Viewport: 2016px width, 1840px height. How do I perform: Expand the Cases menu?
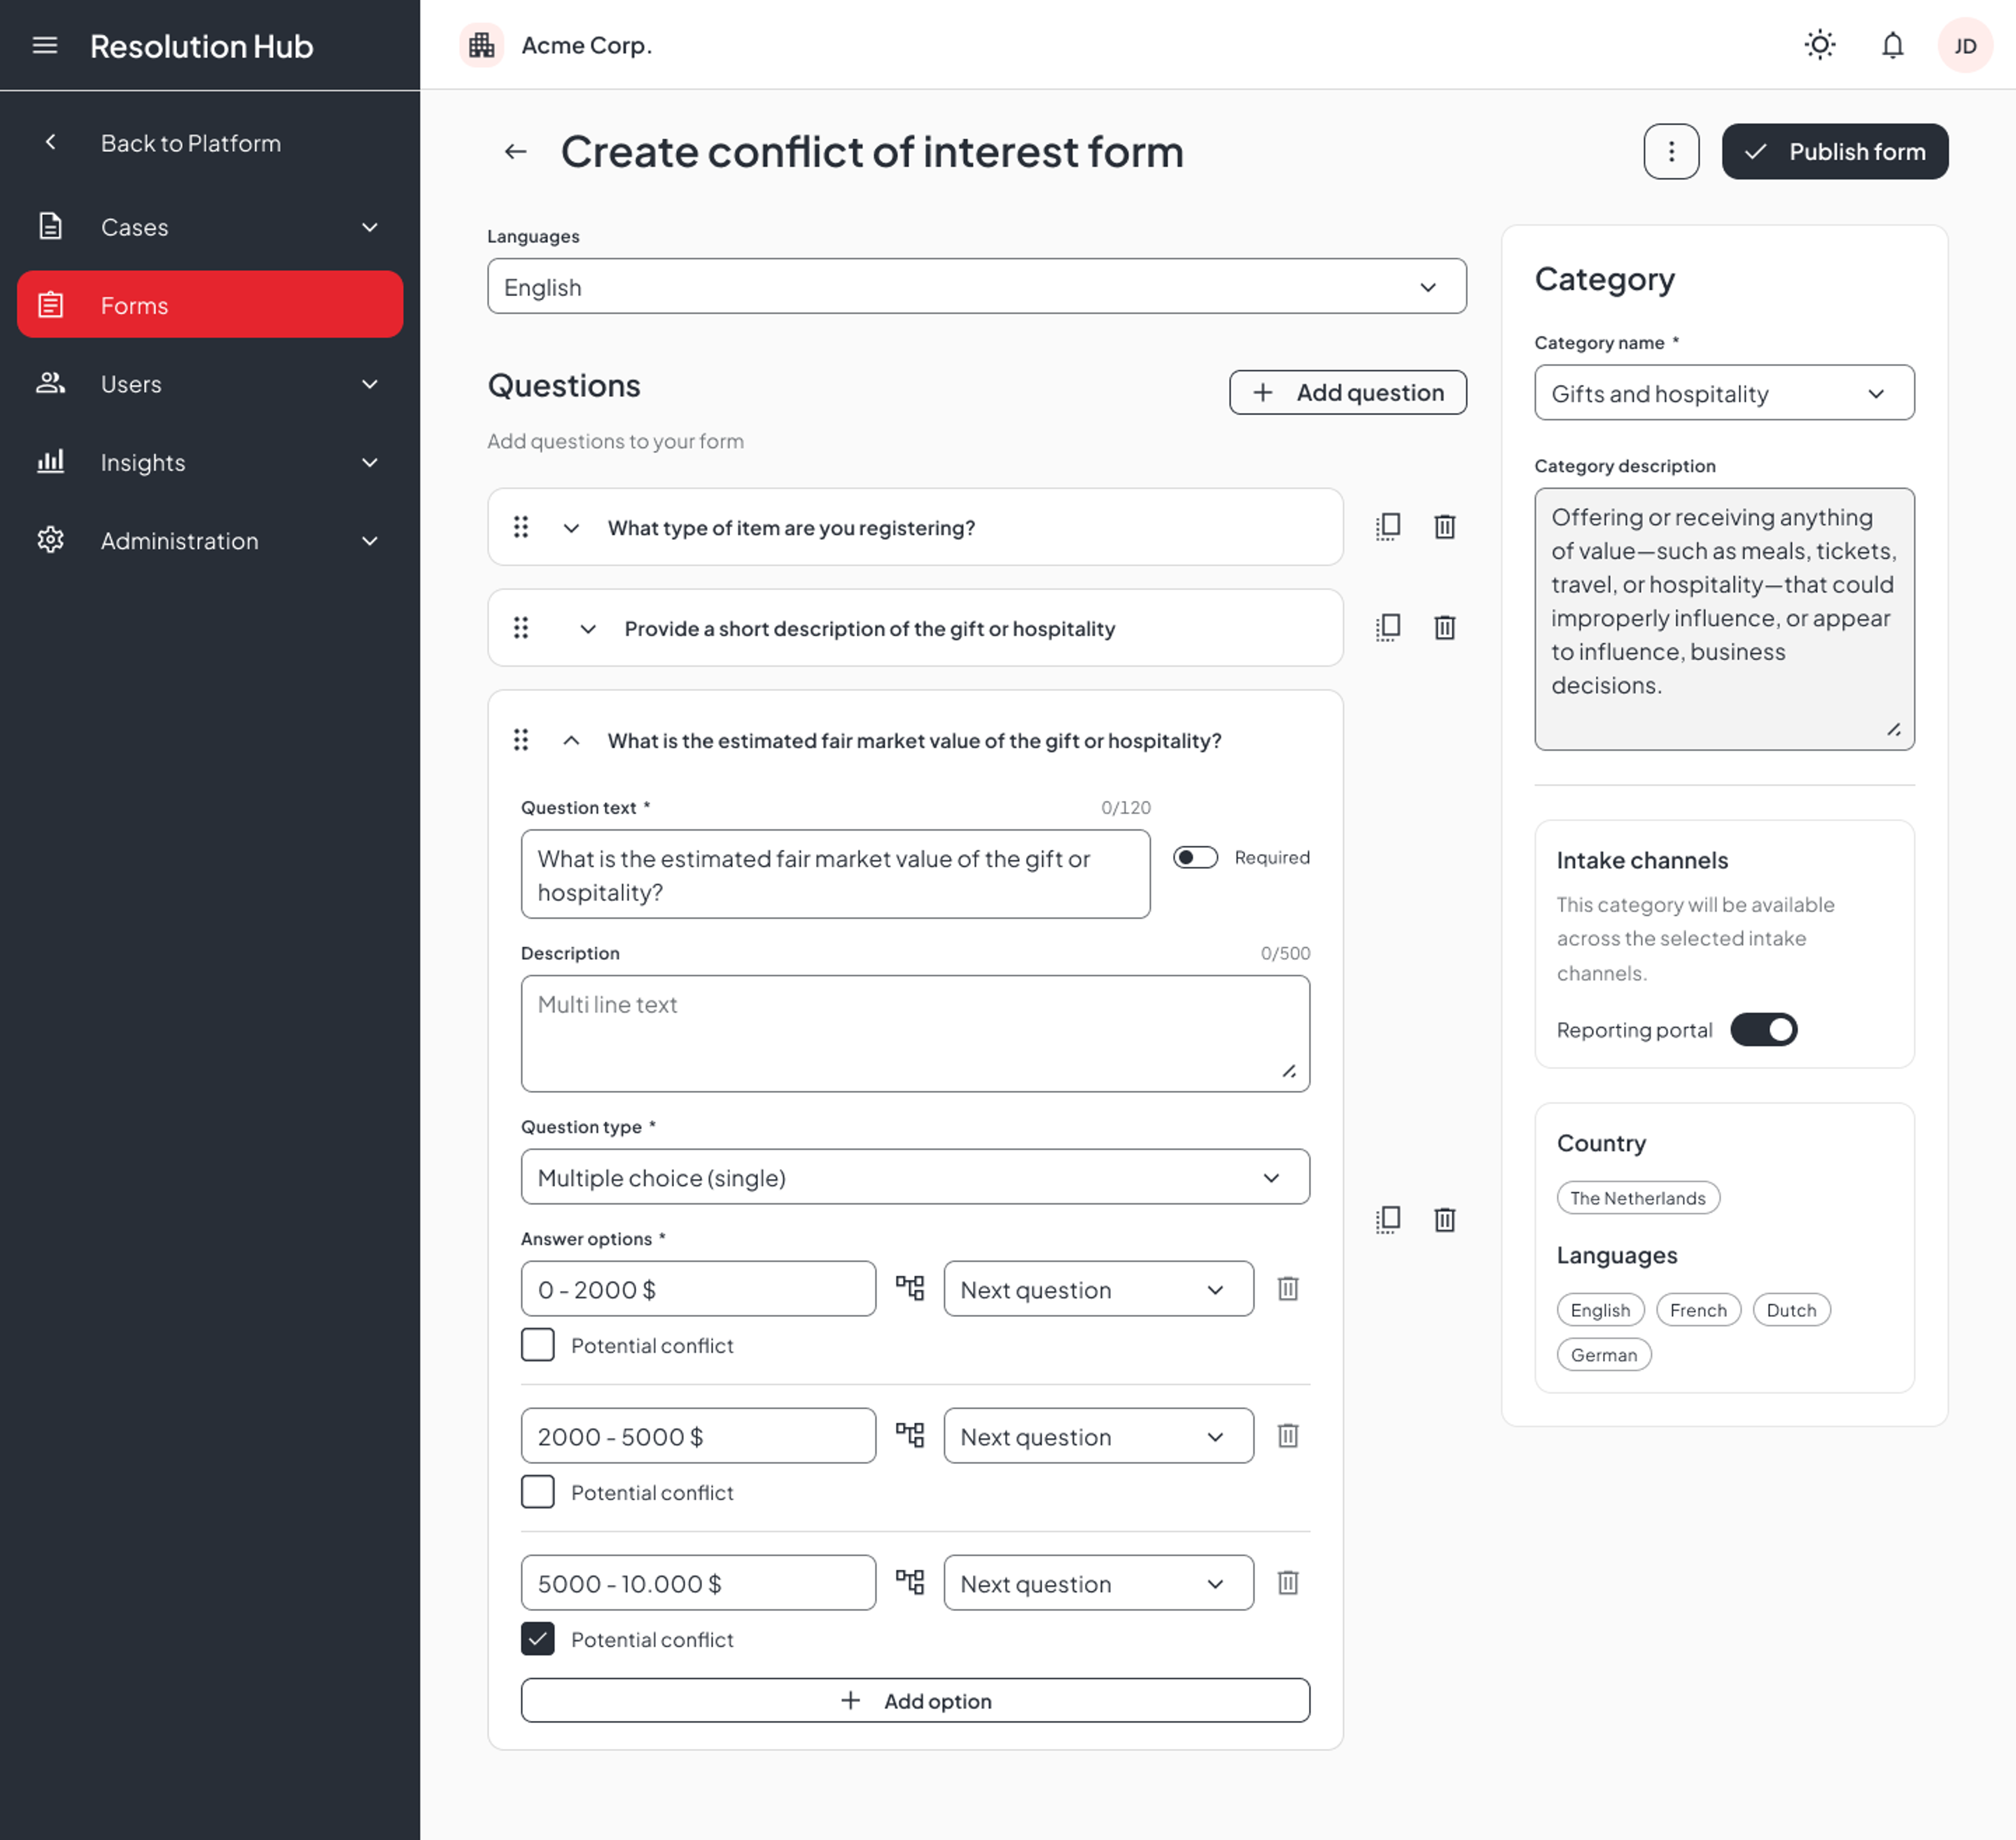click(210, 227)
